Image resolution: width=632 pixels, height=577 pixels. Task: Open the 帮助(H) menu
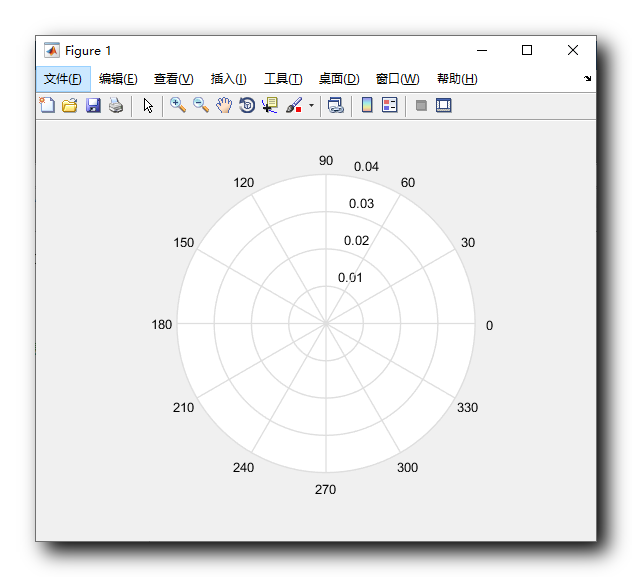[457, 79]
